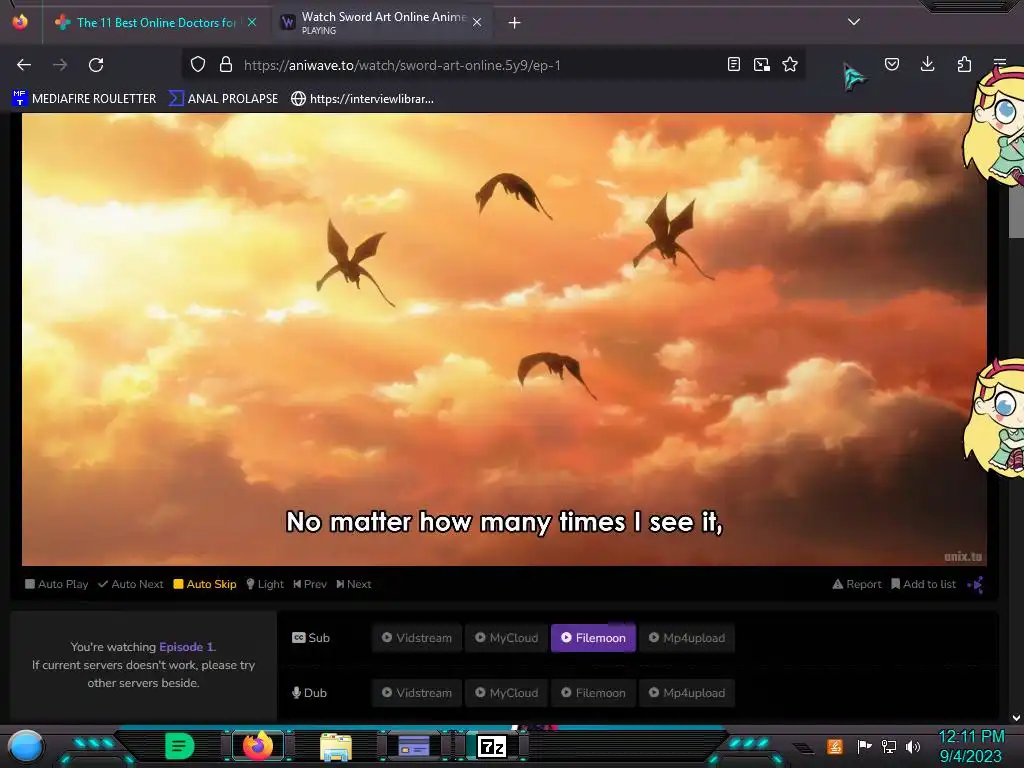Go to previous episode with Prev

310,584
